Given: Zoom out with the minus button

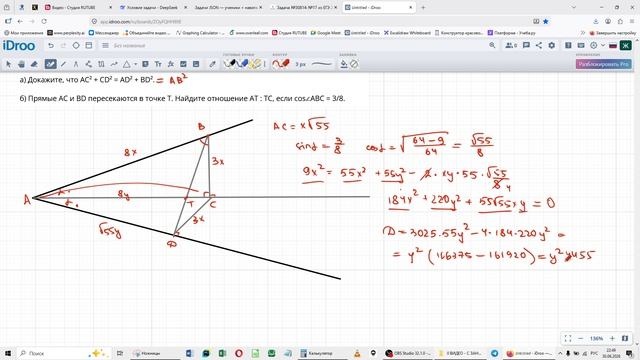Looking at the screenshot, I should pos(581,338).
